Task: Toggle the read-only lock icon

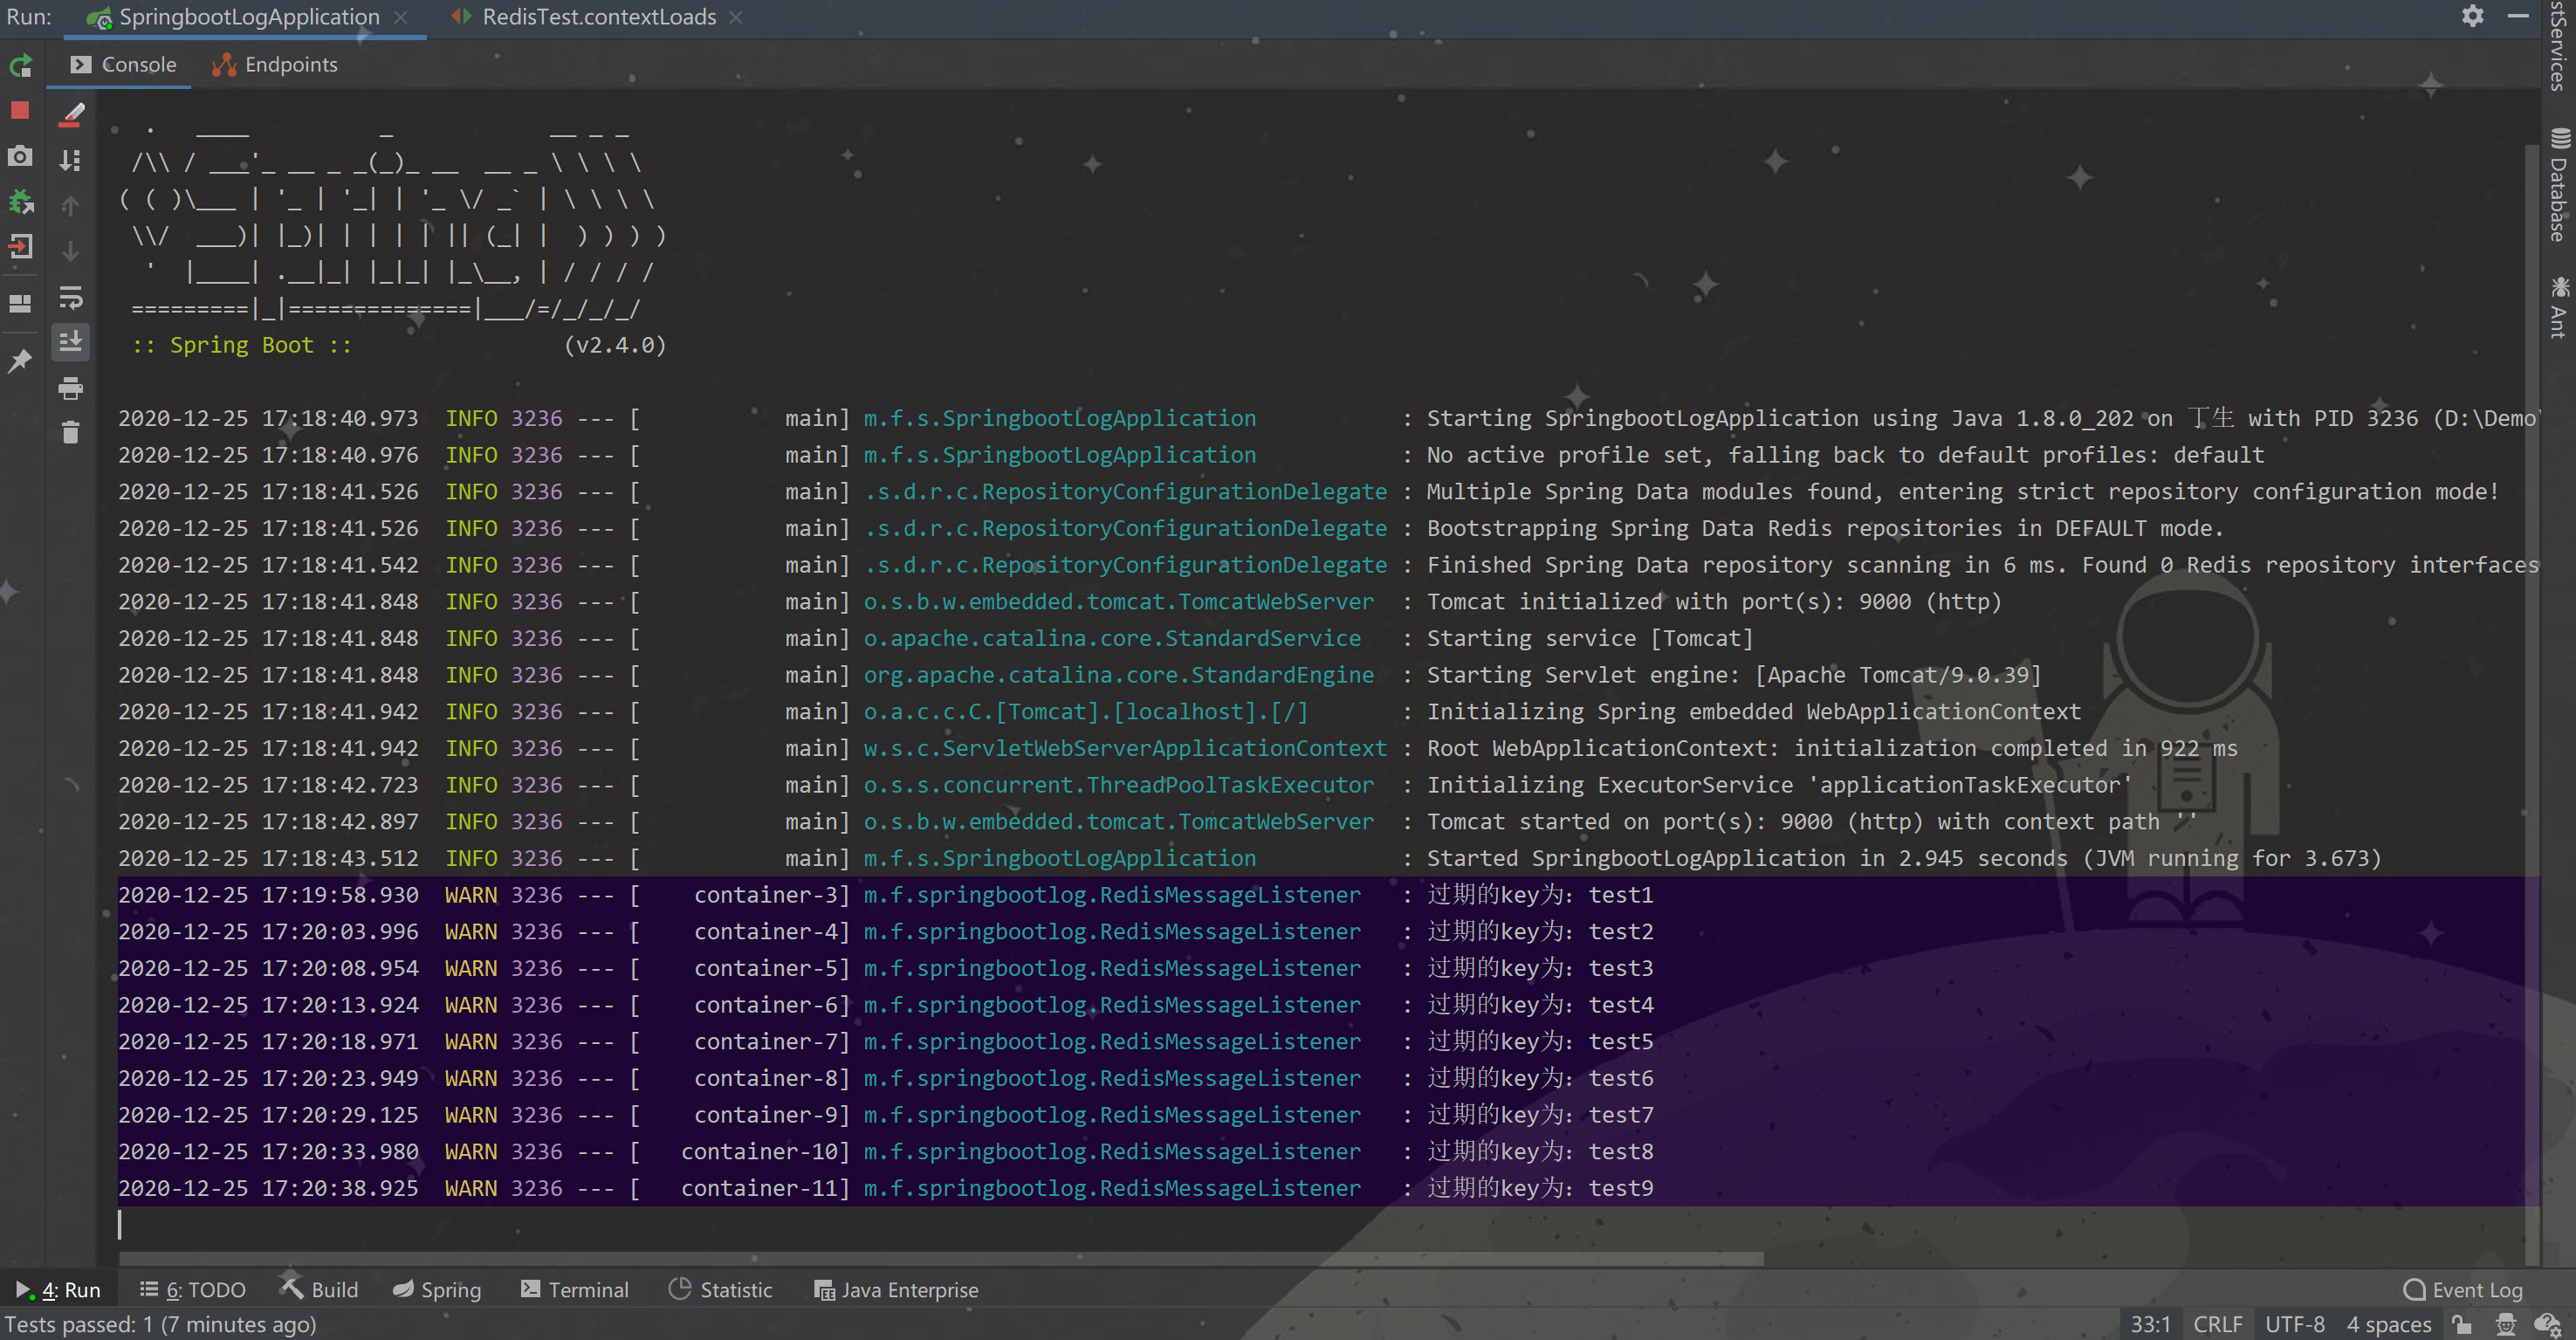Action: click(2462, 1324)
